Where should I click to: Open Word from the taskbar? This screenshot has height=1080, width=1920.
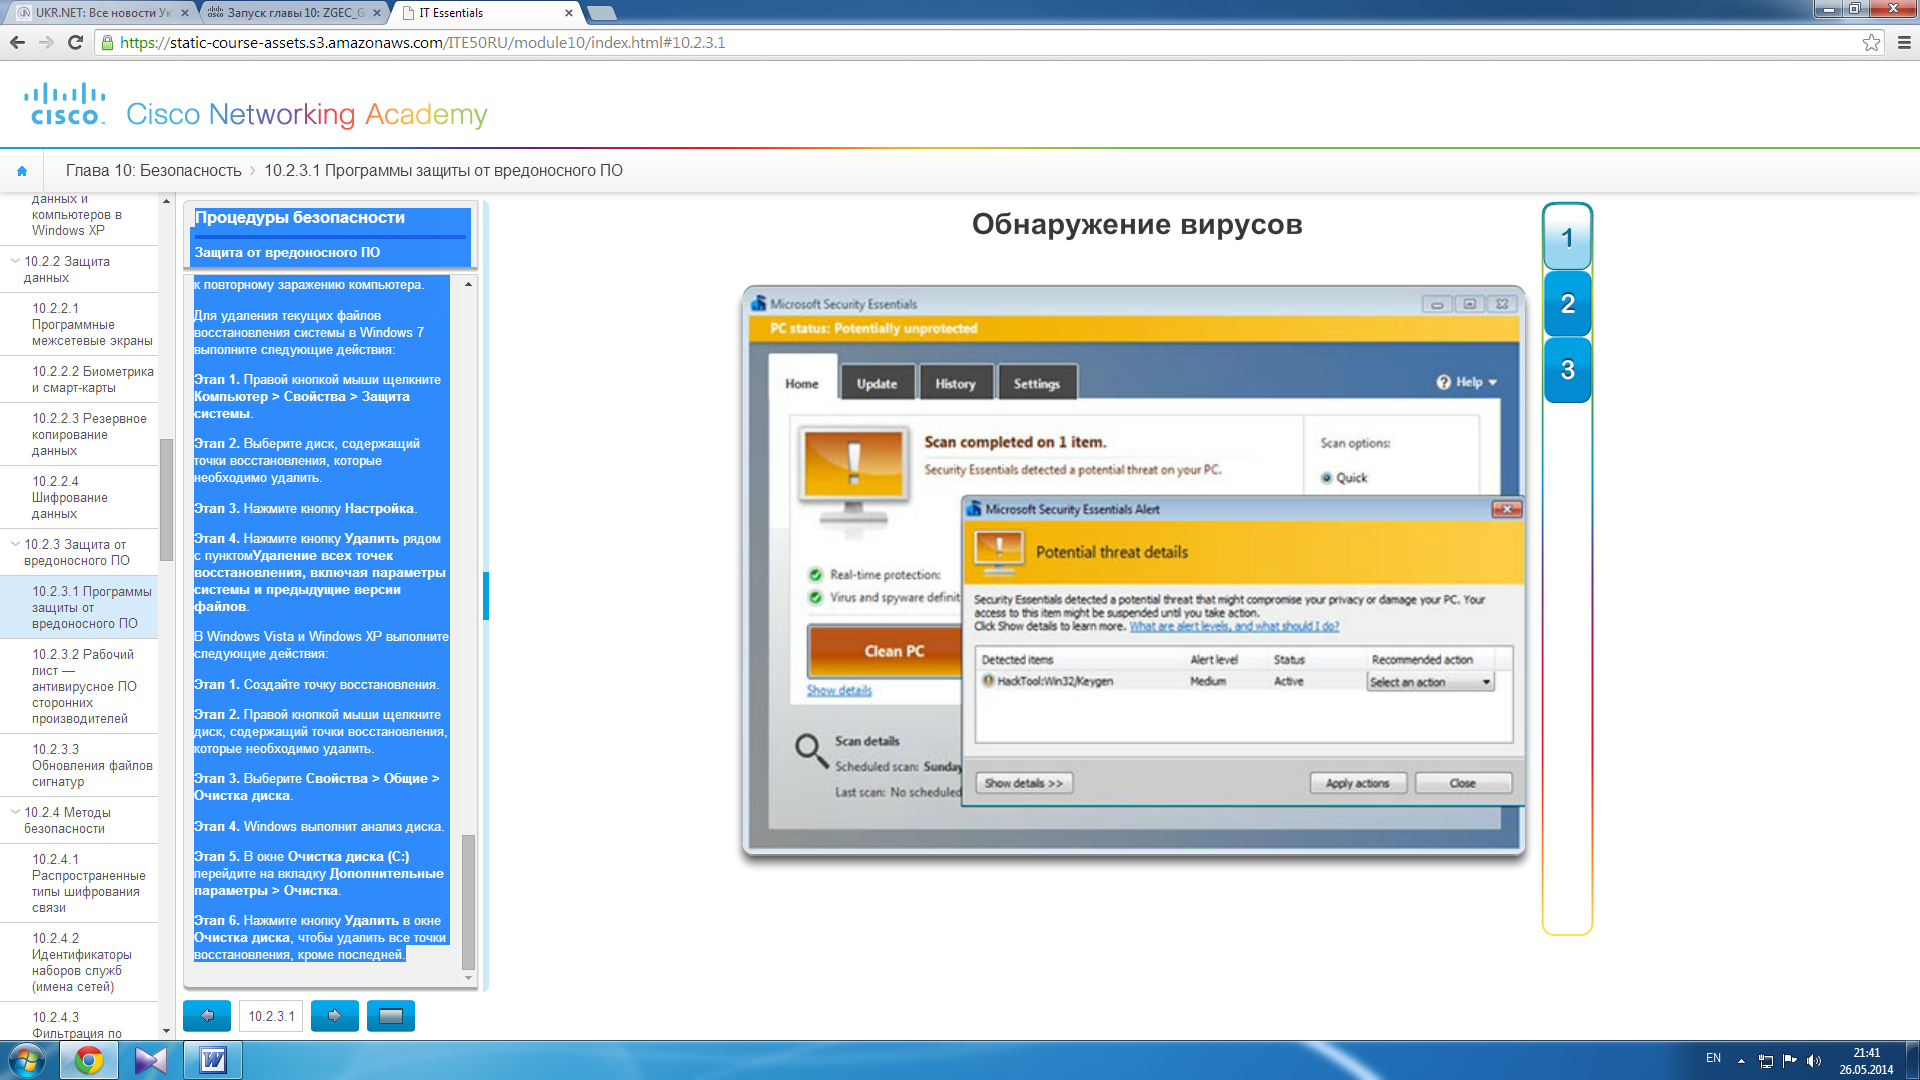213,1060
